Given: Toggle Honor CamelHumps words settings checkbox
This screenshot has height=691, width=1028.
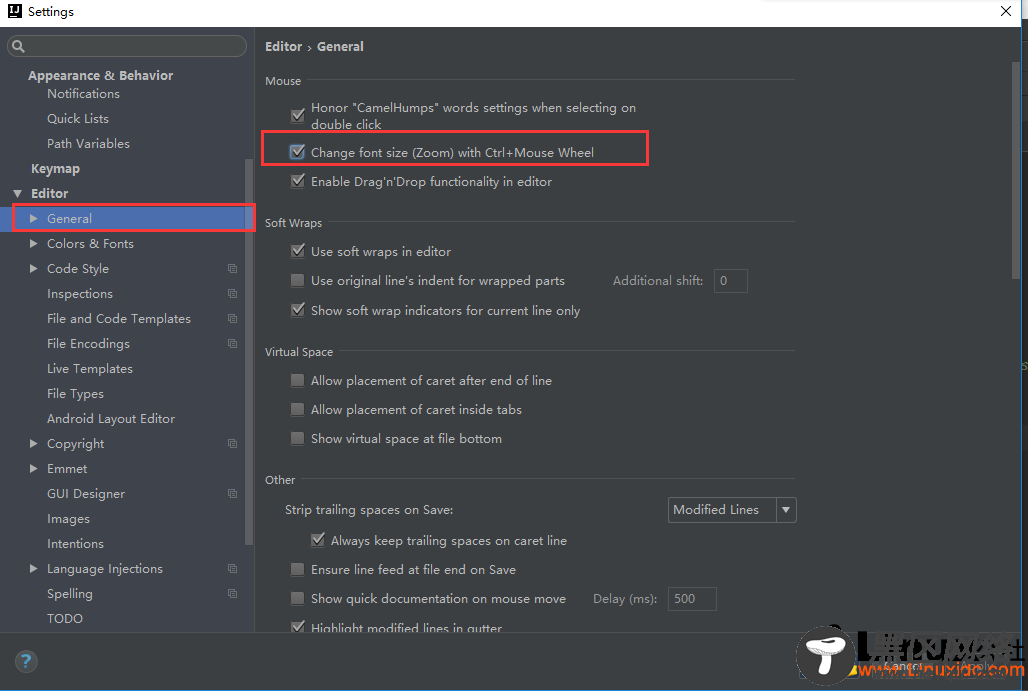Looking at the screenshot, I should coord(298,115).
